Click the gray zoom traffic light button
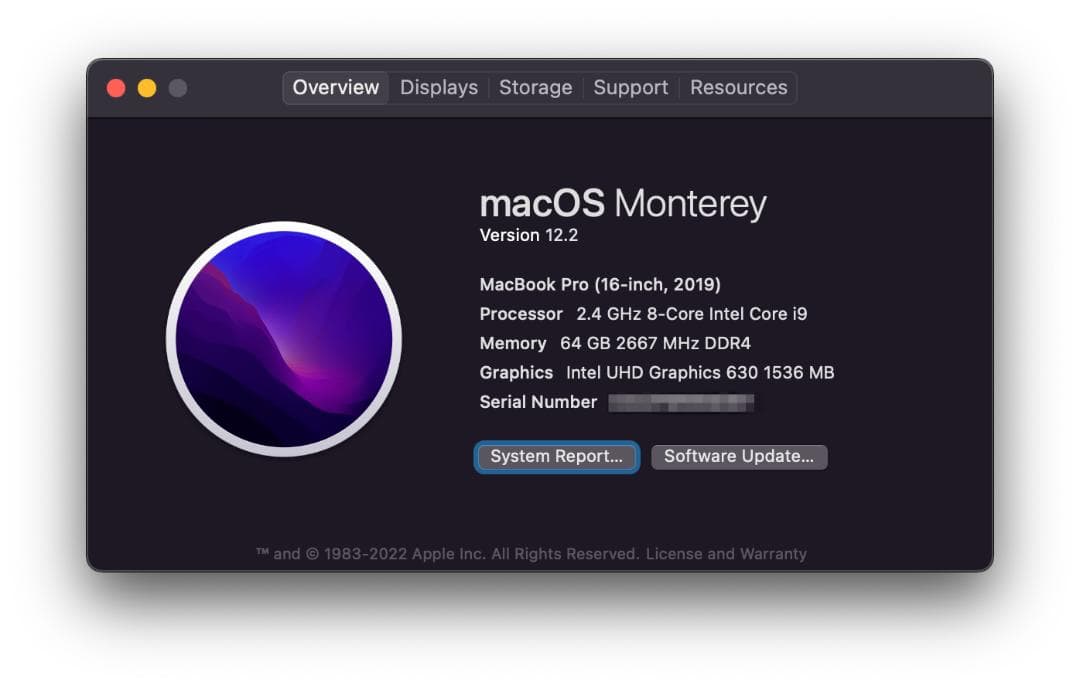 (177, 87)
